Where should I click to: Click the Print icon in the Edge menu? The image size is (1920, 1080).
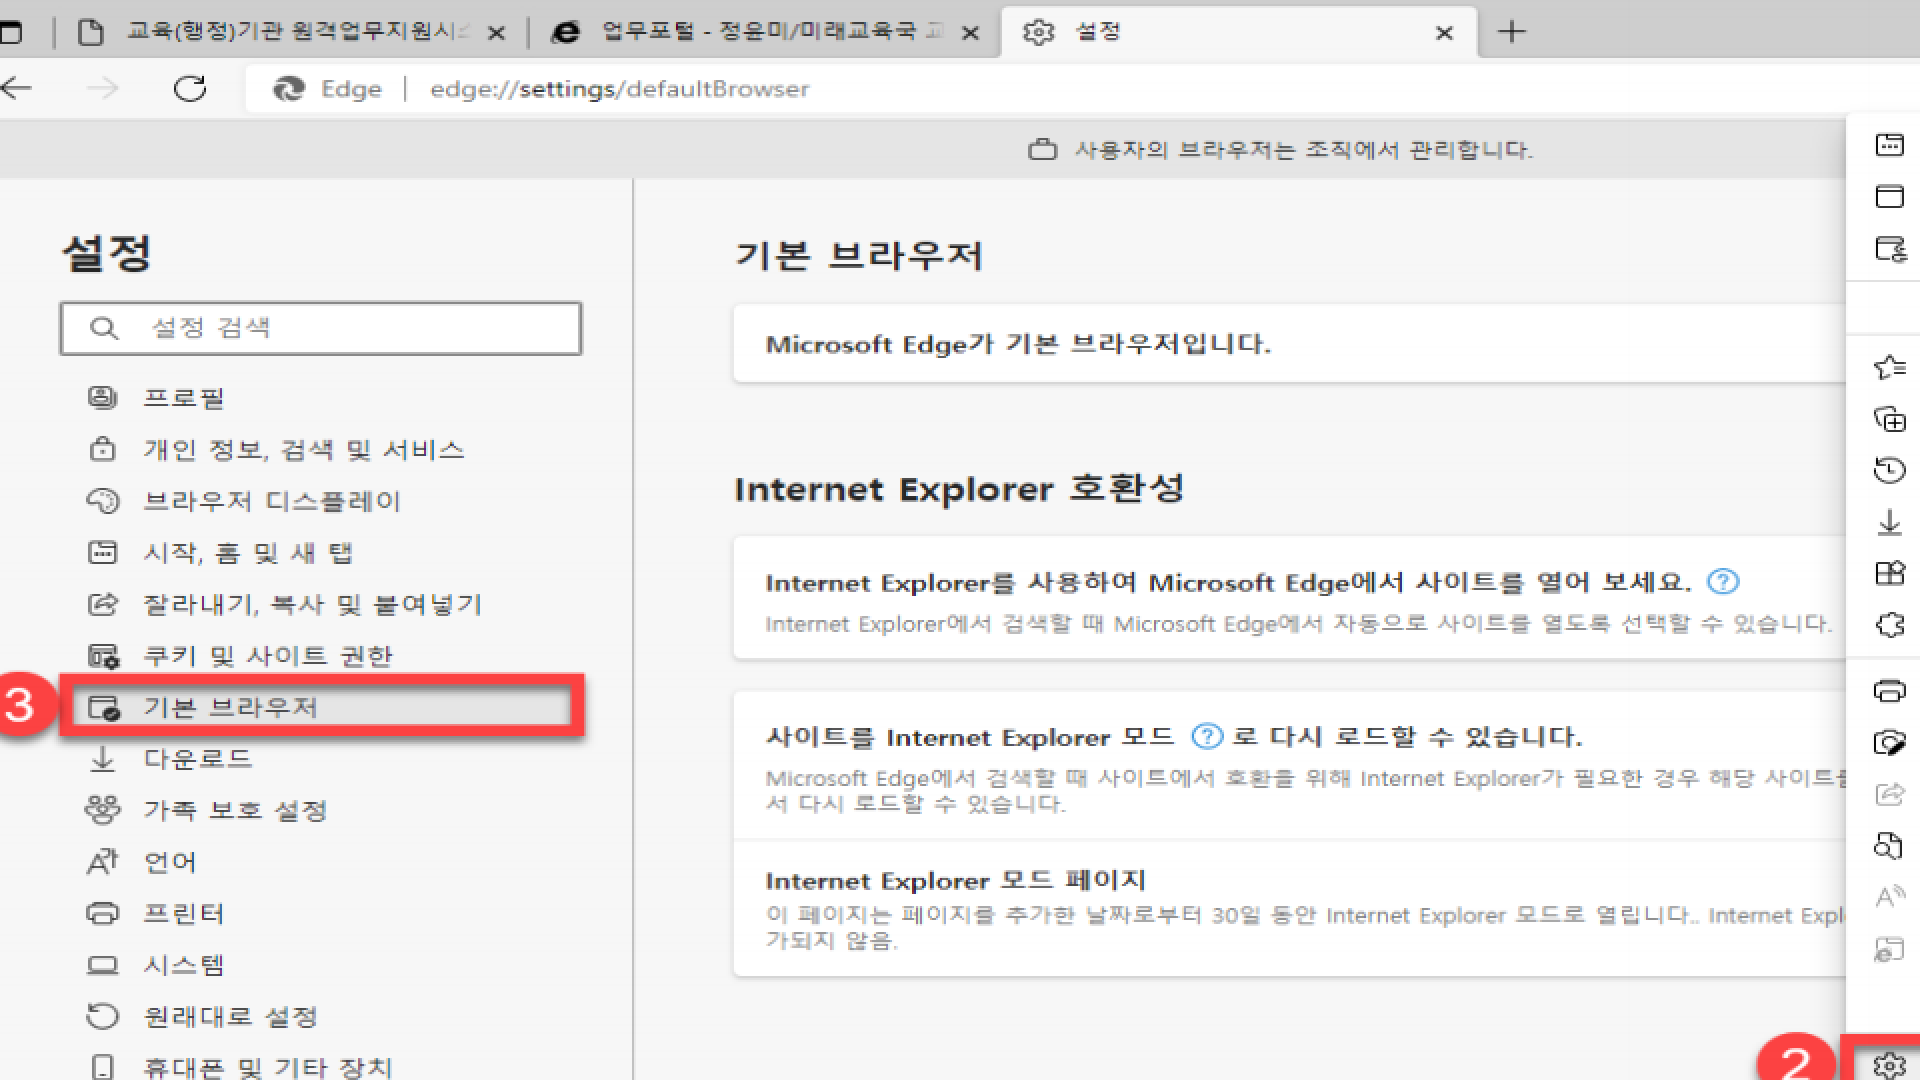(1889, 691)
